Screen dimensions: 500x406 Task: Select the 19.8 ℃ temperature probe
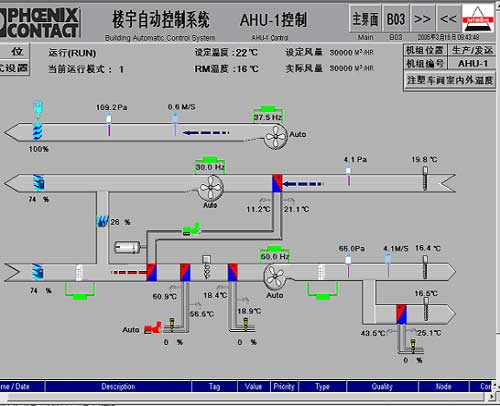point(425,178)
